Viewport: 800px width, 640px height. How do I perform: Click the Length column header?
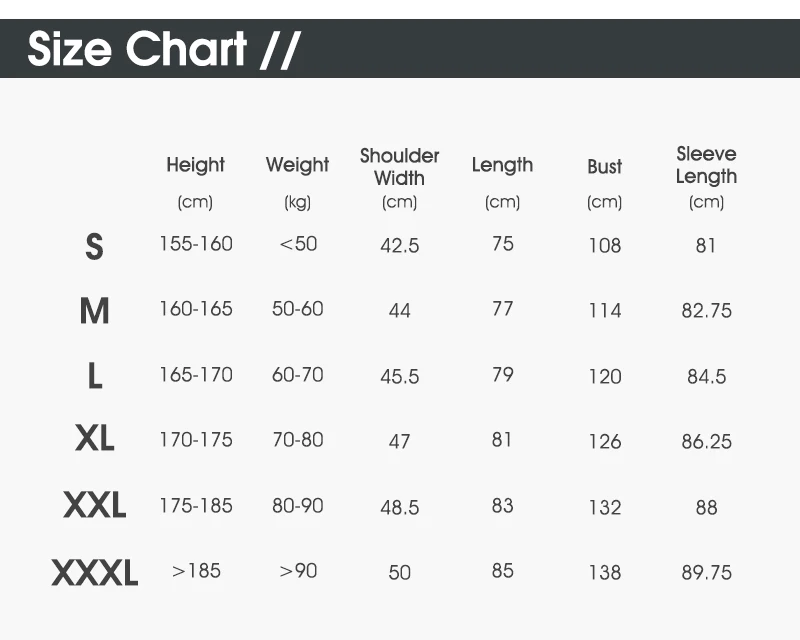pyautogui.click(x=503, y=165)
